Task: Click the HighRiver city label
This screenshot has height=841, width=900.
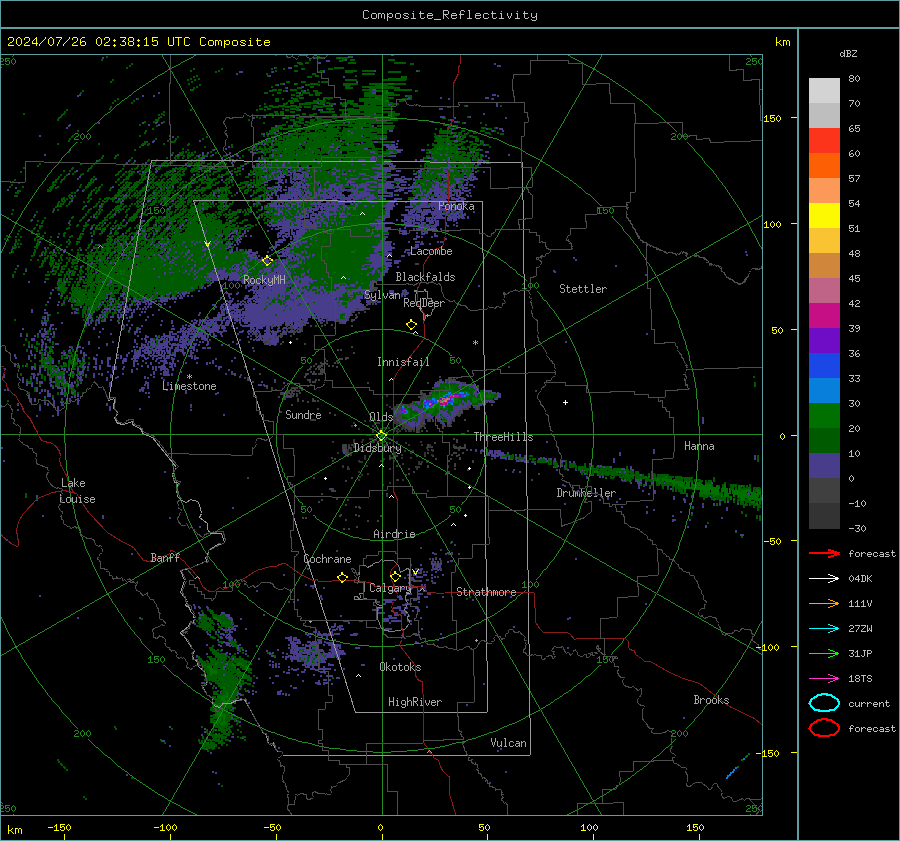Action: [x=415, y=702]
